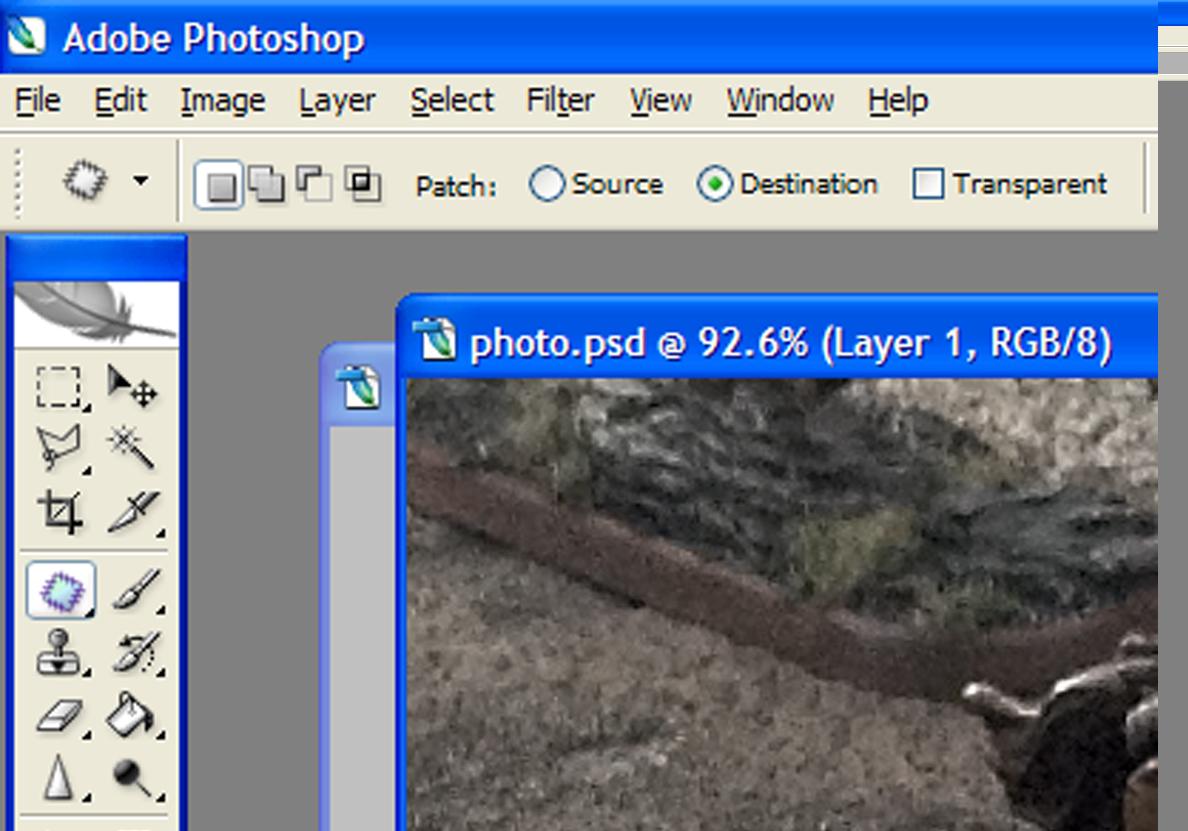The height and width of the screenshot is (831, 1188).
Task: Select the Eraser tool
Action: 61,716
